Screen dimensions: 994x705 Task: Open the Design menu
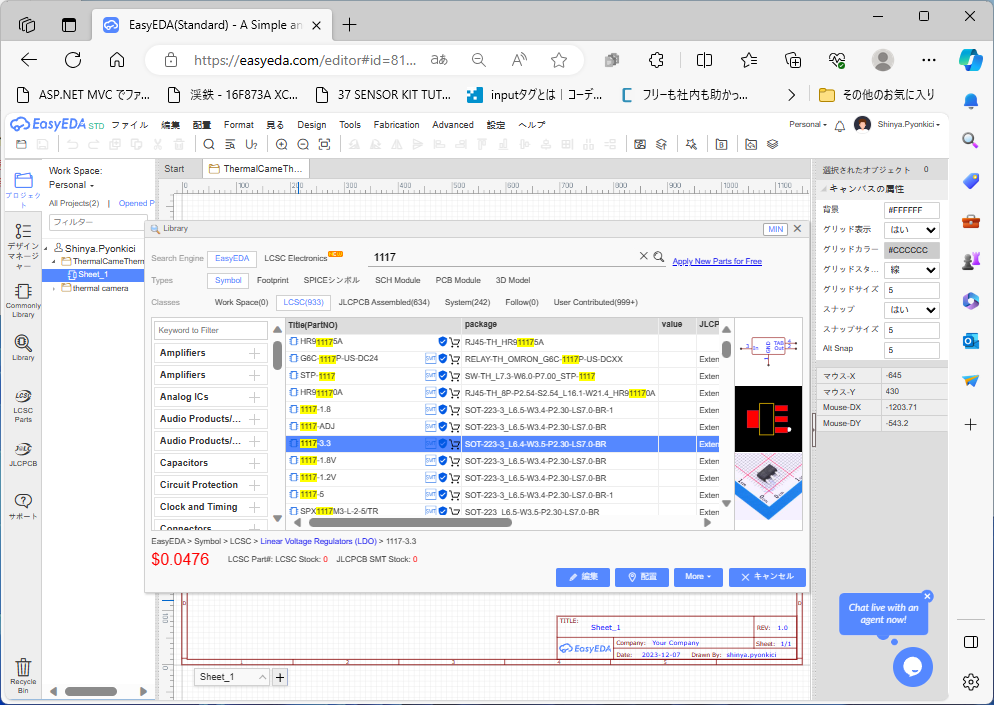click(312, 125)
